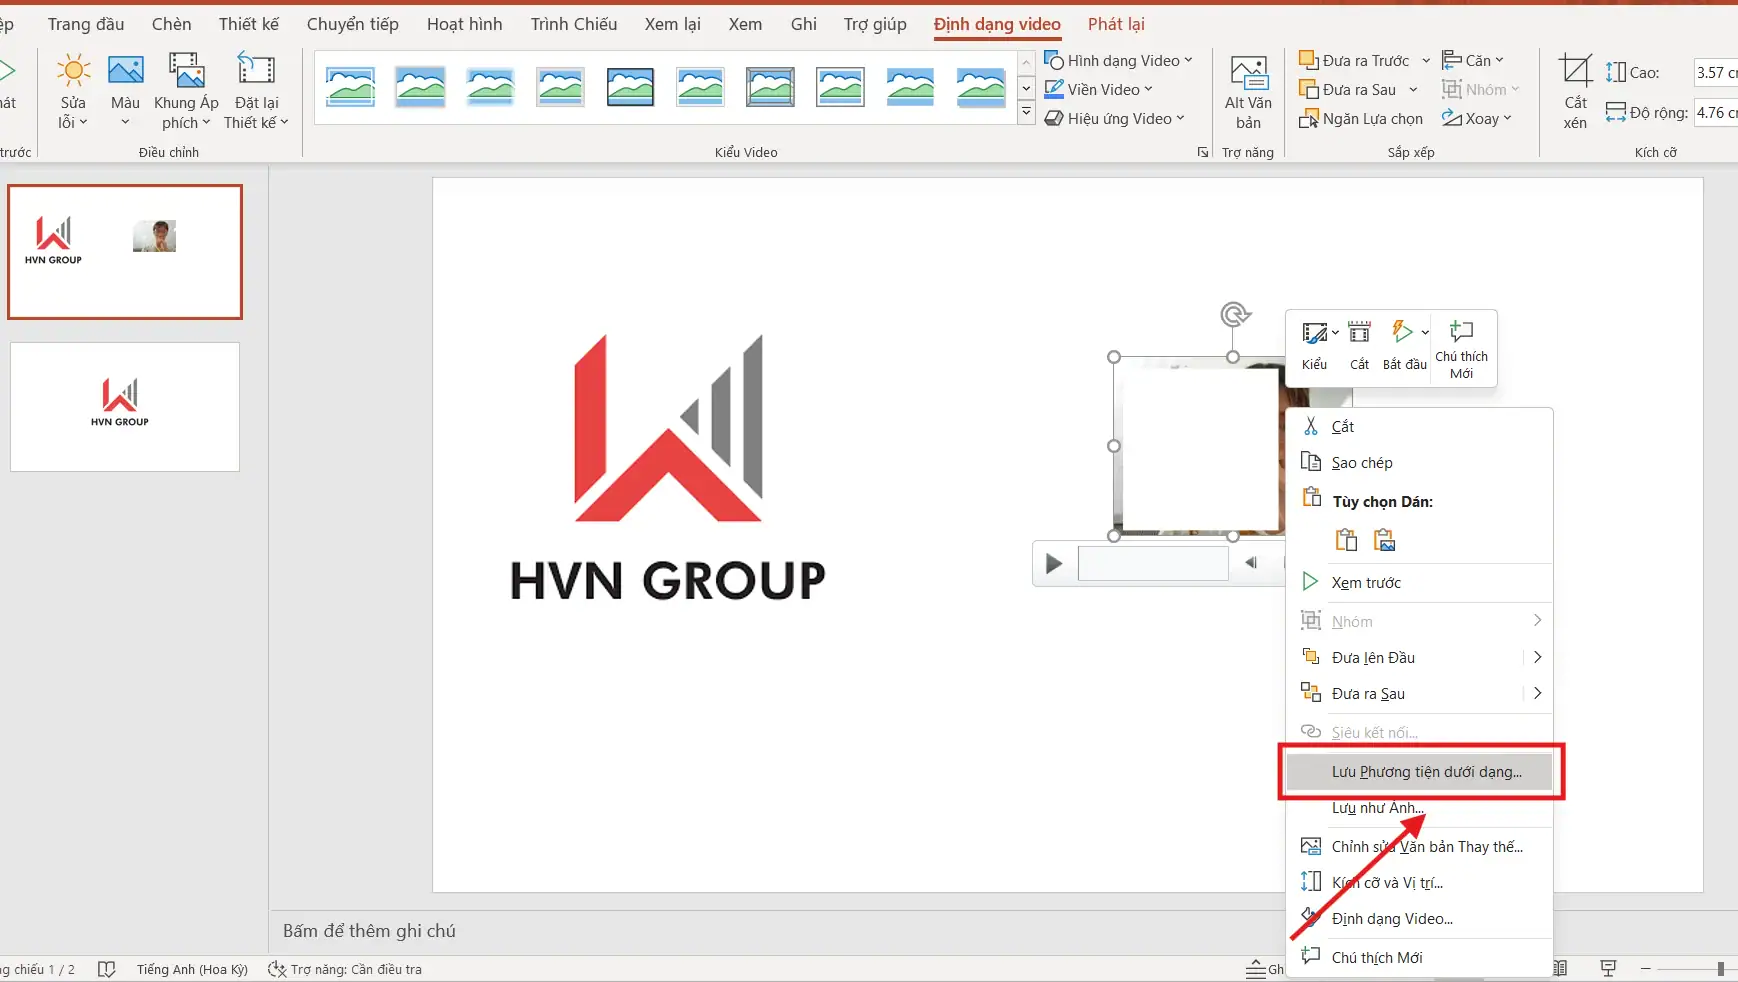
Task: Open the Sửa lỗi corrections menu
Action: click(73, 92)
